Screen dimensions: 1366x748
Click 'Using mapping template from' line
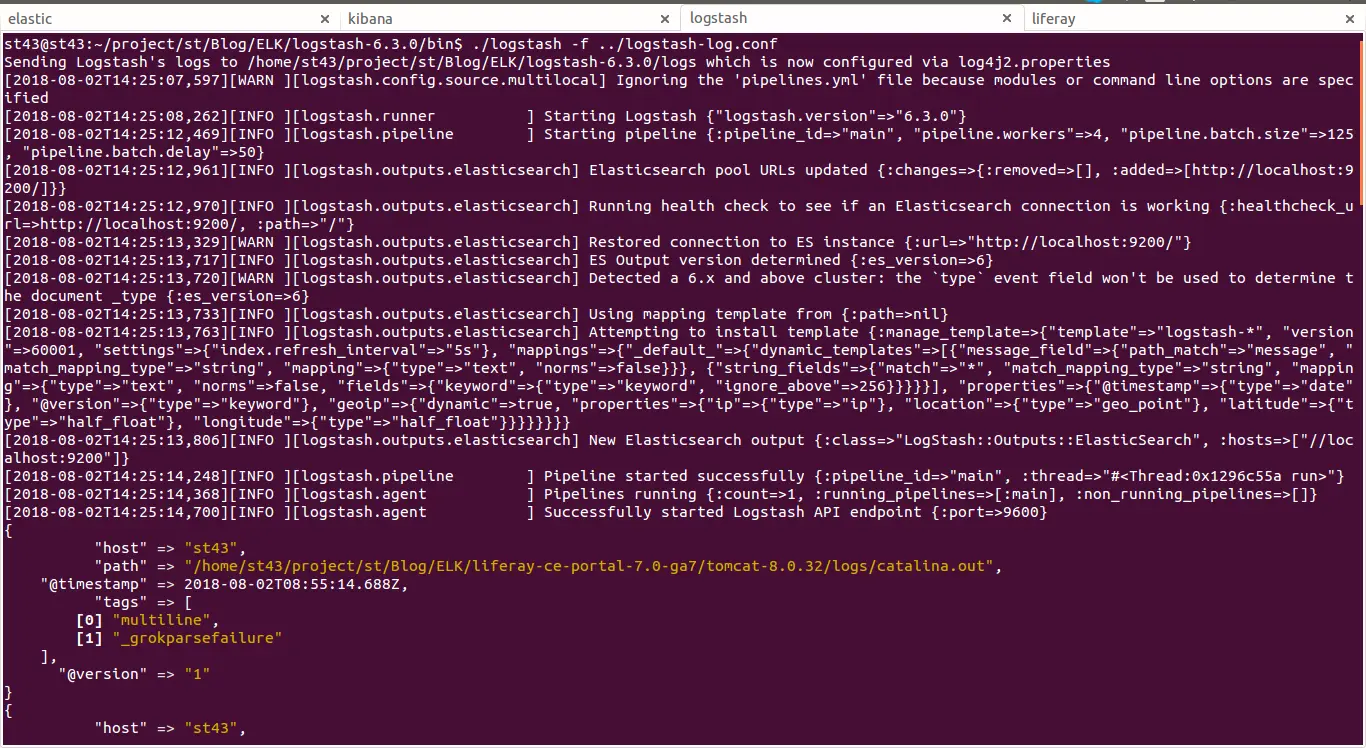coord(476,314)
